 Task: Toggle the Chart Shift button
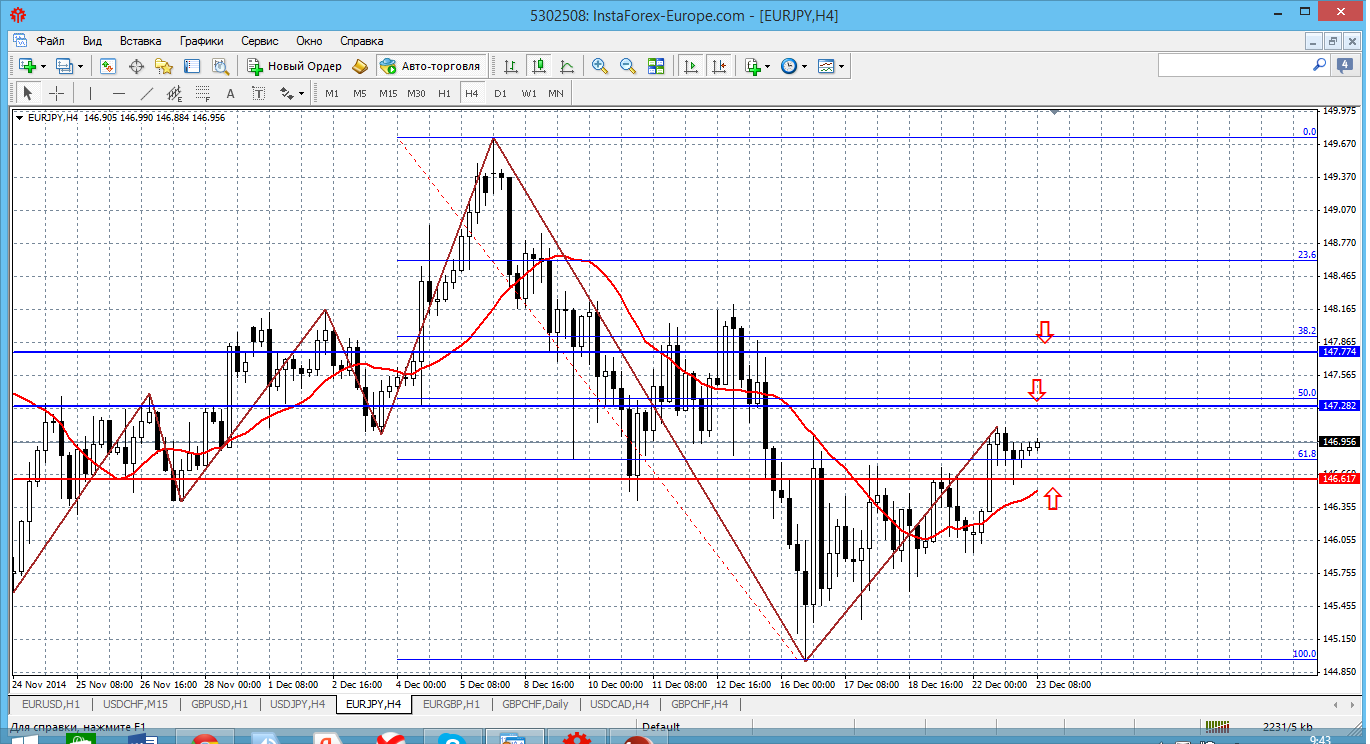[718, 66]
